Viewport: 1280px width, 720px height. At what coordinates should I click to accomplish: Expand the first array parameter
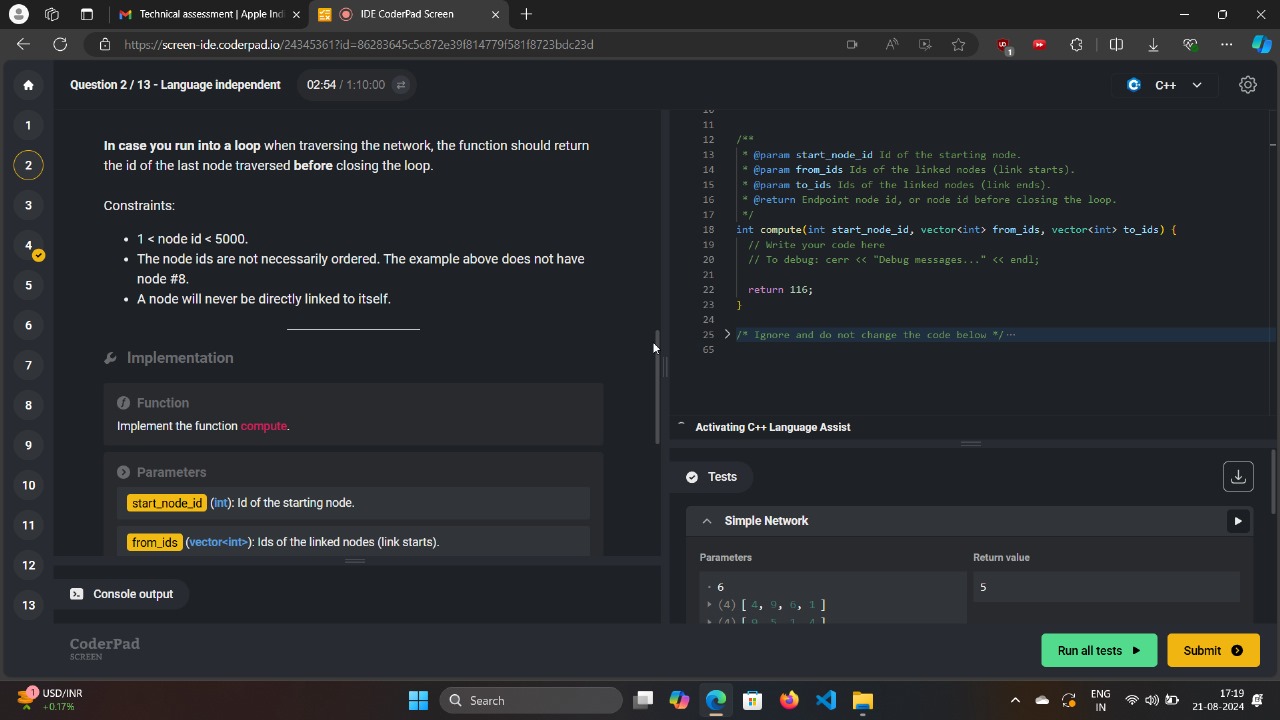click(x=710, y=605)
